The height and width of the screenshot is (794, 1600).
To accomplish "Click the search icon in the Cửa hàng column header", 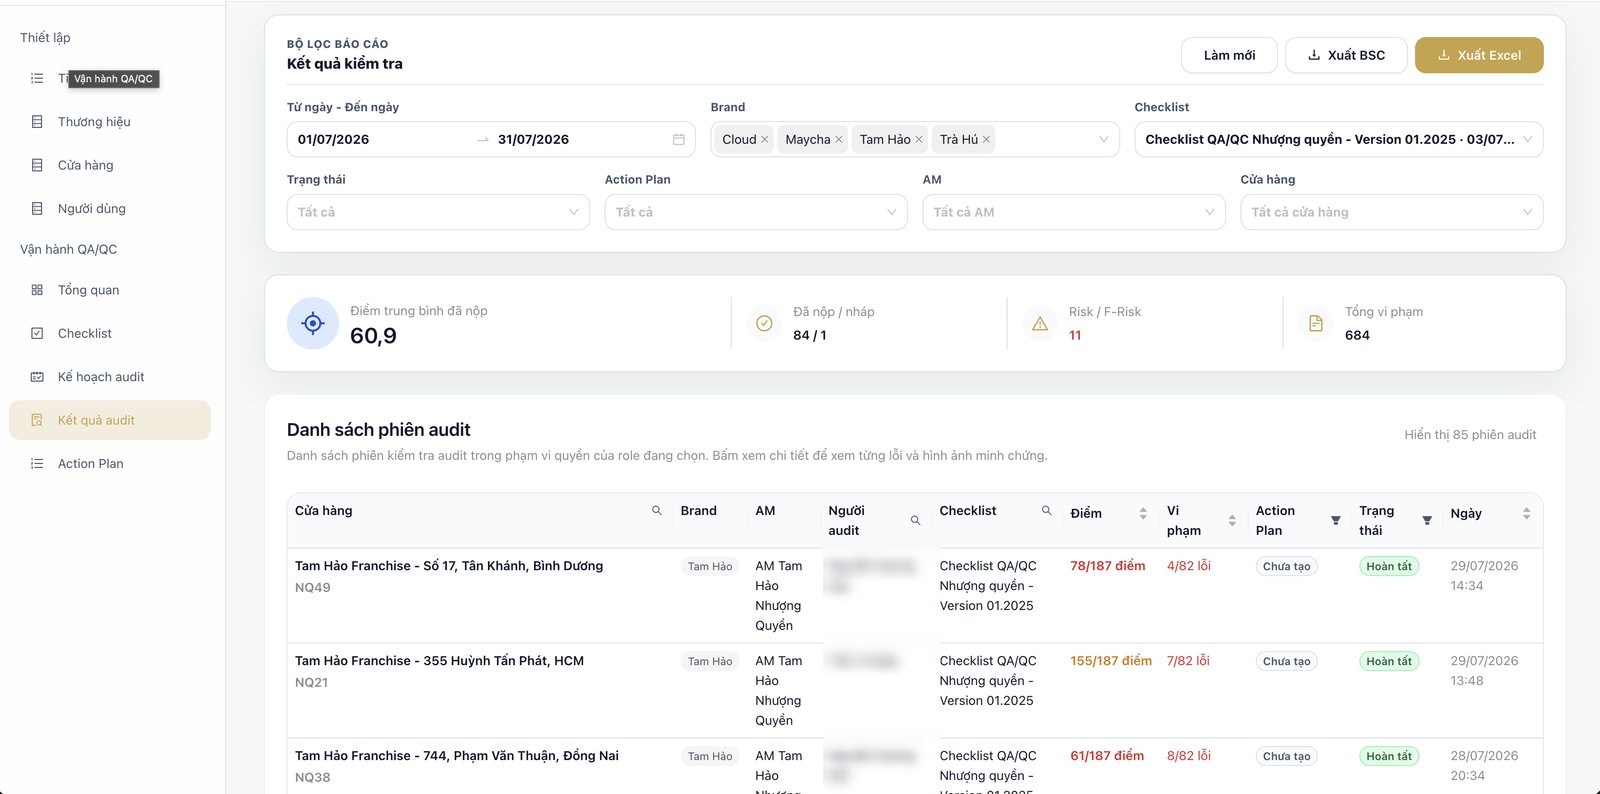I will 657,511.
